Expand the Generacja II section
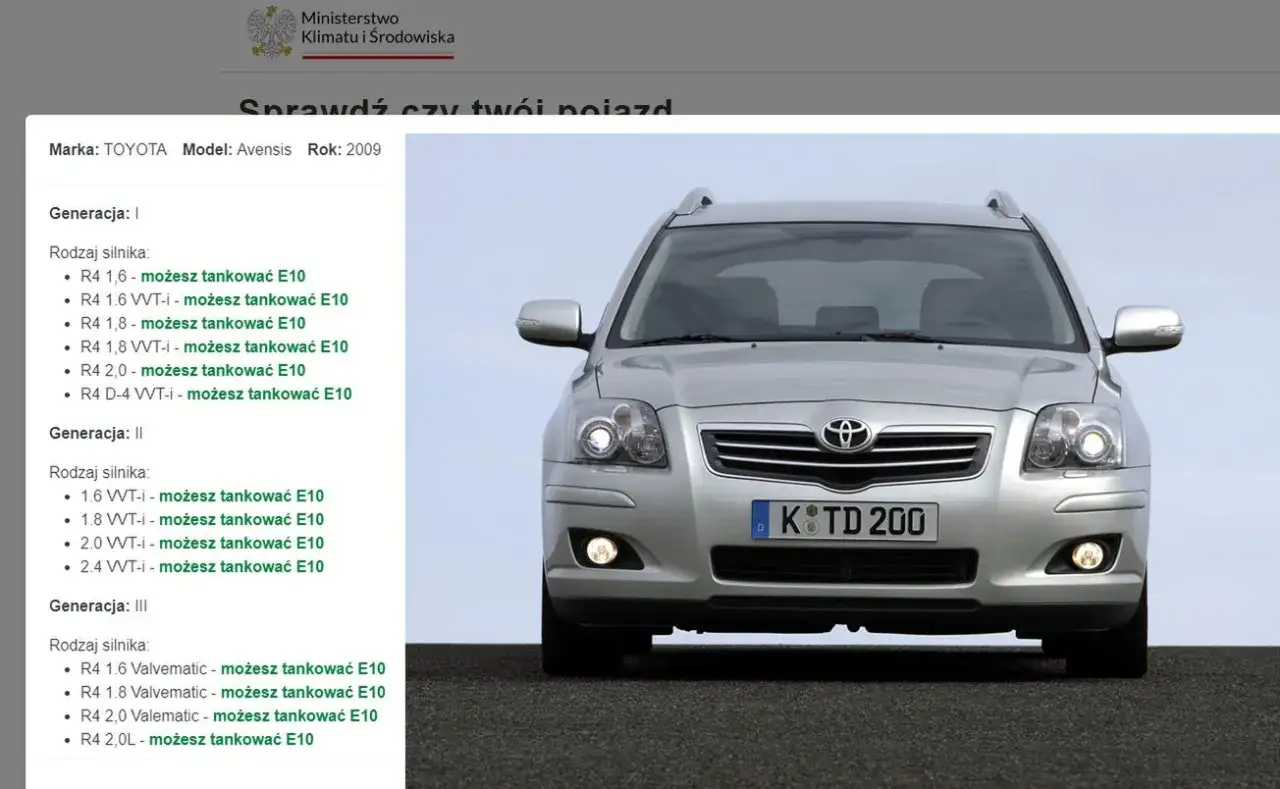The image size is (1280, 789). pos(96,433)
